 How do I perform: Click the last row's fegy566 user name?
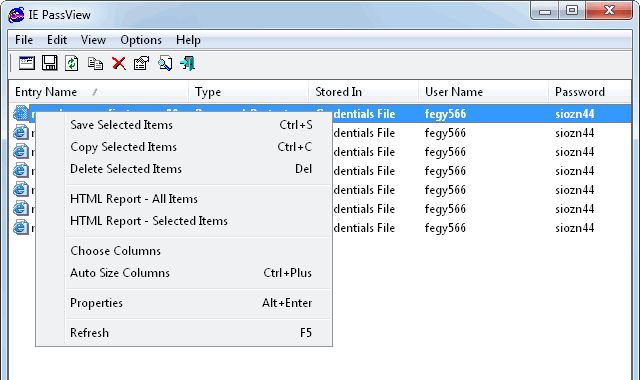(x=445, y=228)
